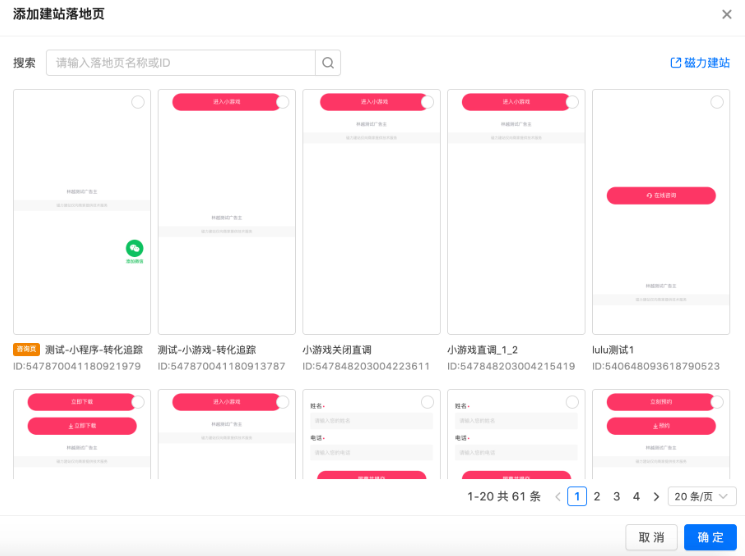Click the 在线咨询 button in lulu测试1 thumbnail
This screenshot has width=745, height=556.
pyautogui.click(x=661, y=195)
